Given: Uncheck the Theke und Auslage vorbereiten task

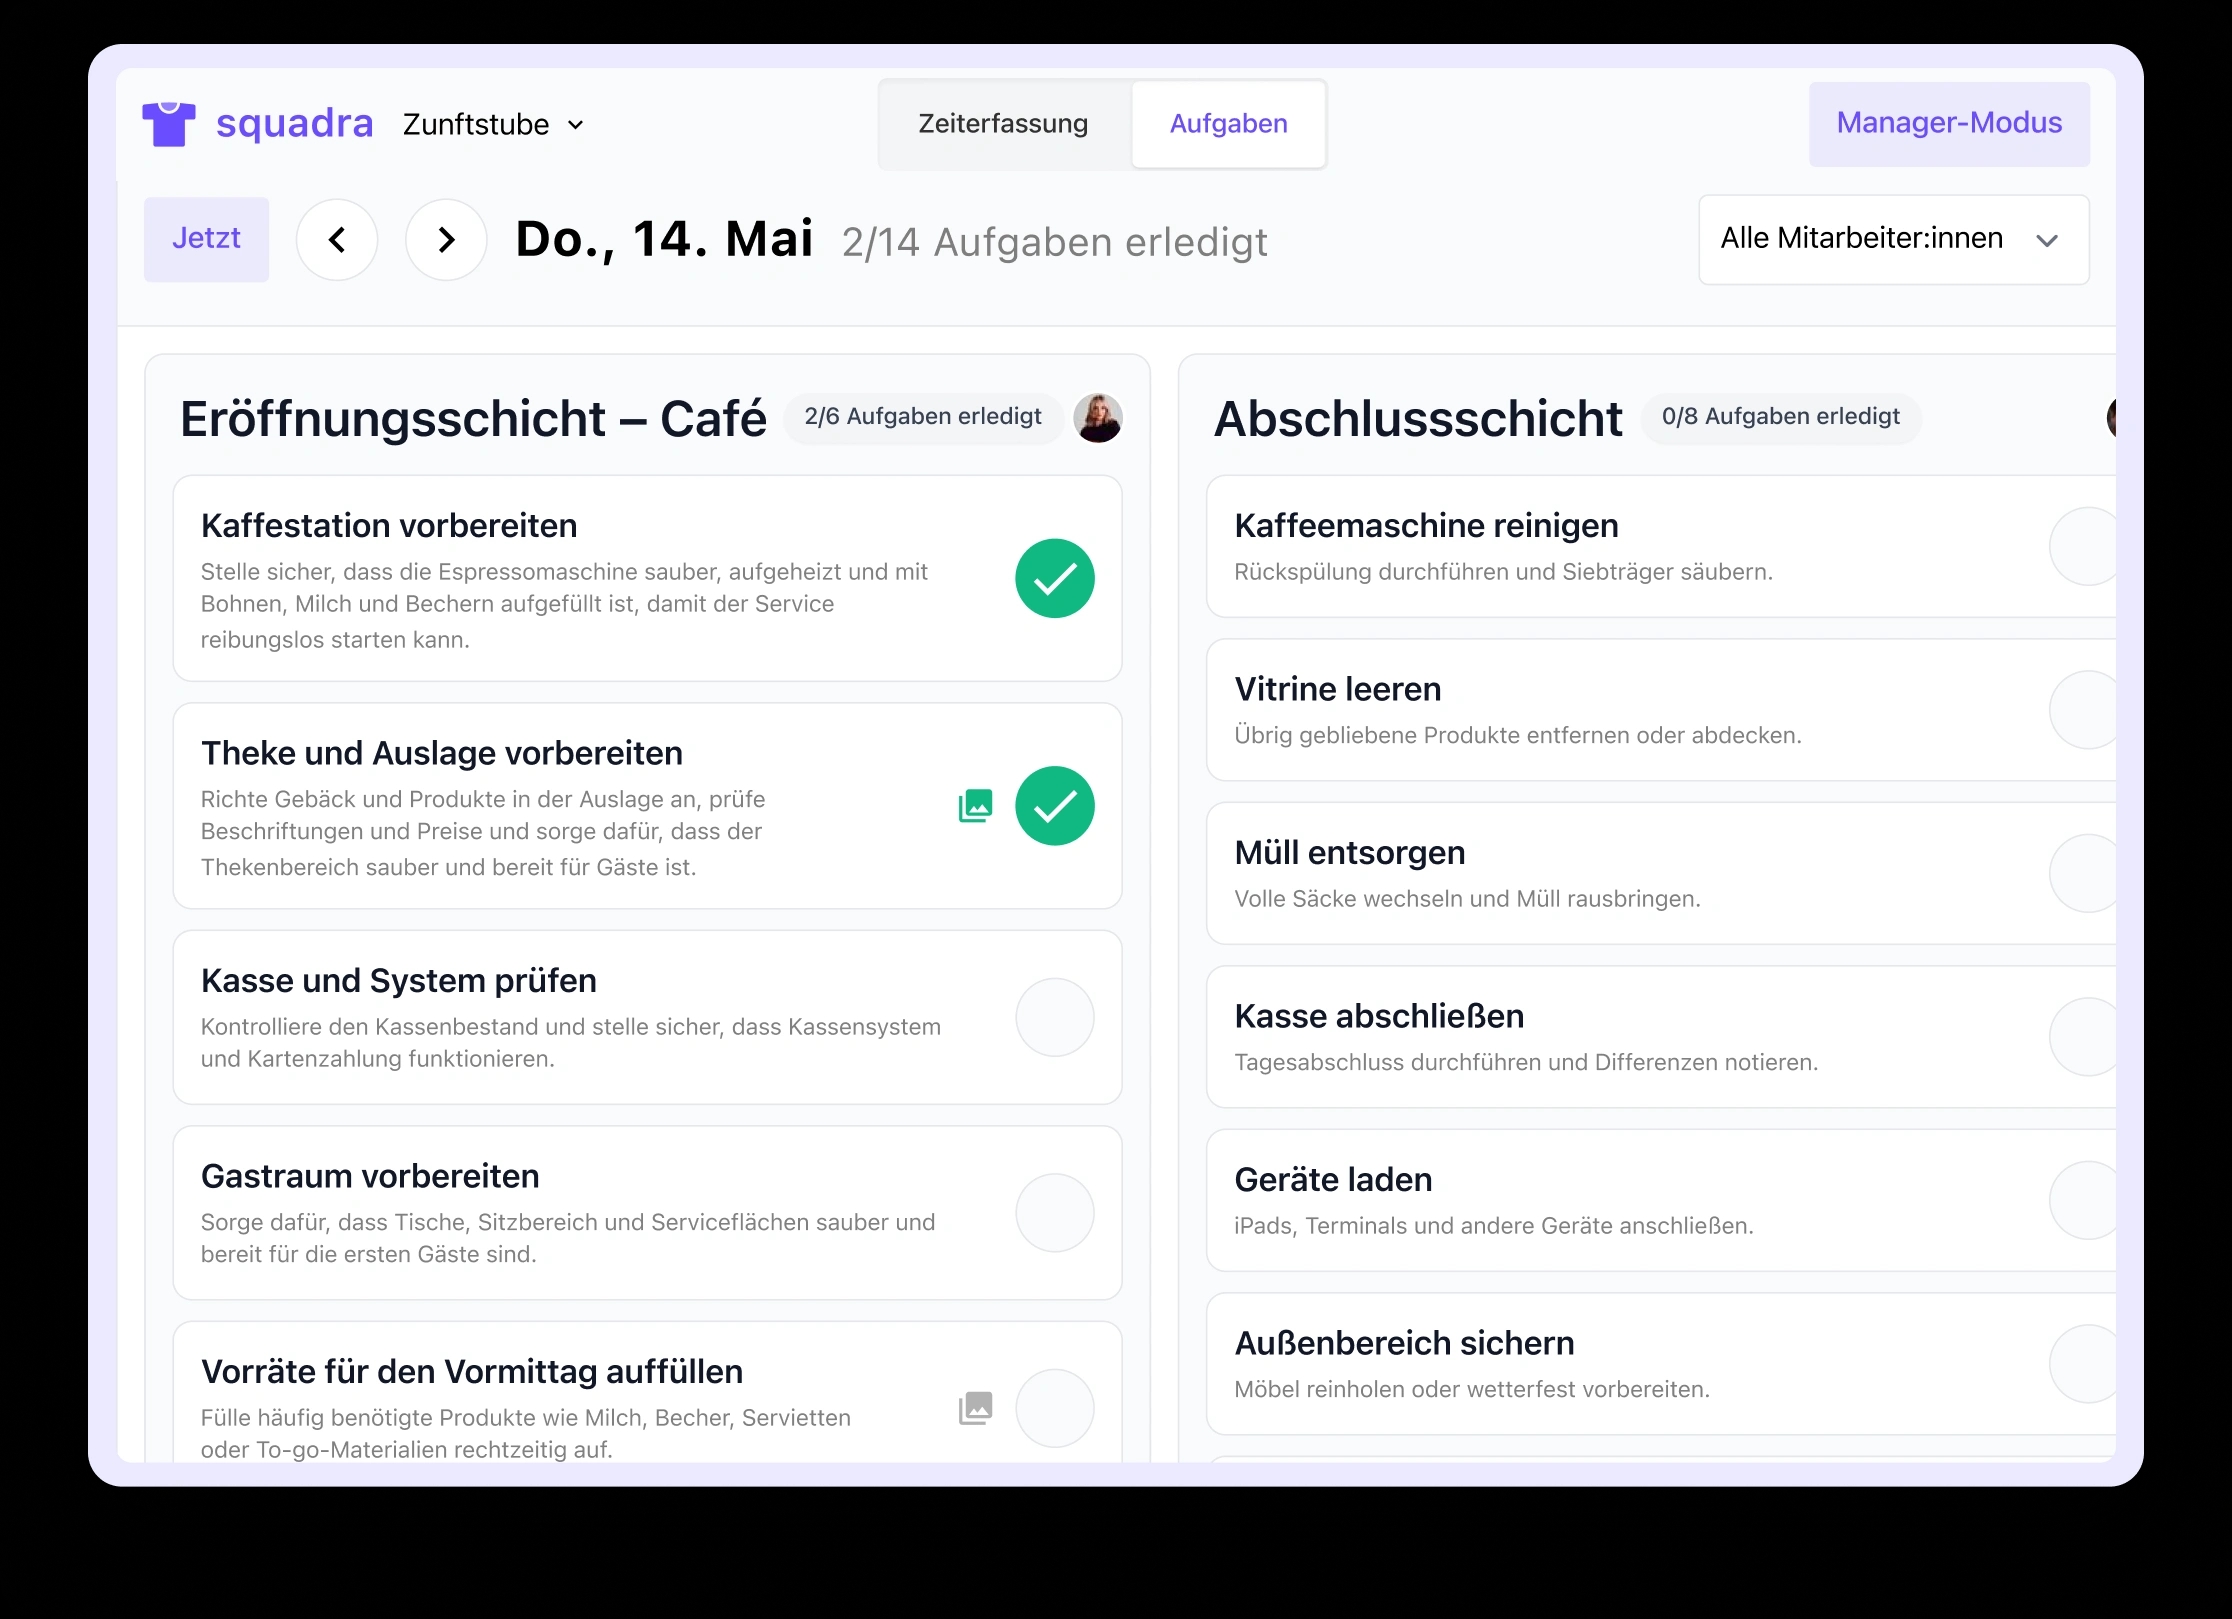Looking at the screenshot, I should coord(1055,806).
